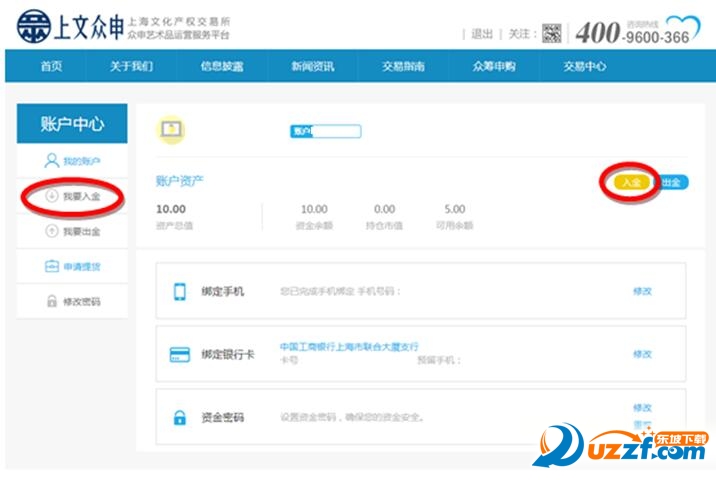Viewport: 716px width, 484px height.
Task: Click the 绑定银行卡 label
Action: 228,354
